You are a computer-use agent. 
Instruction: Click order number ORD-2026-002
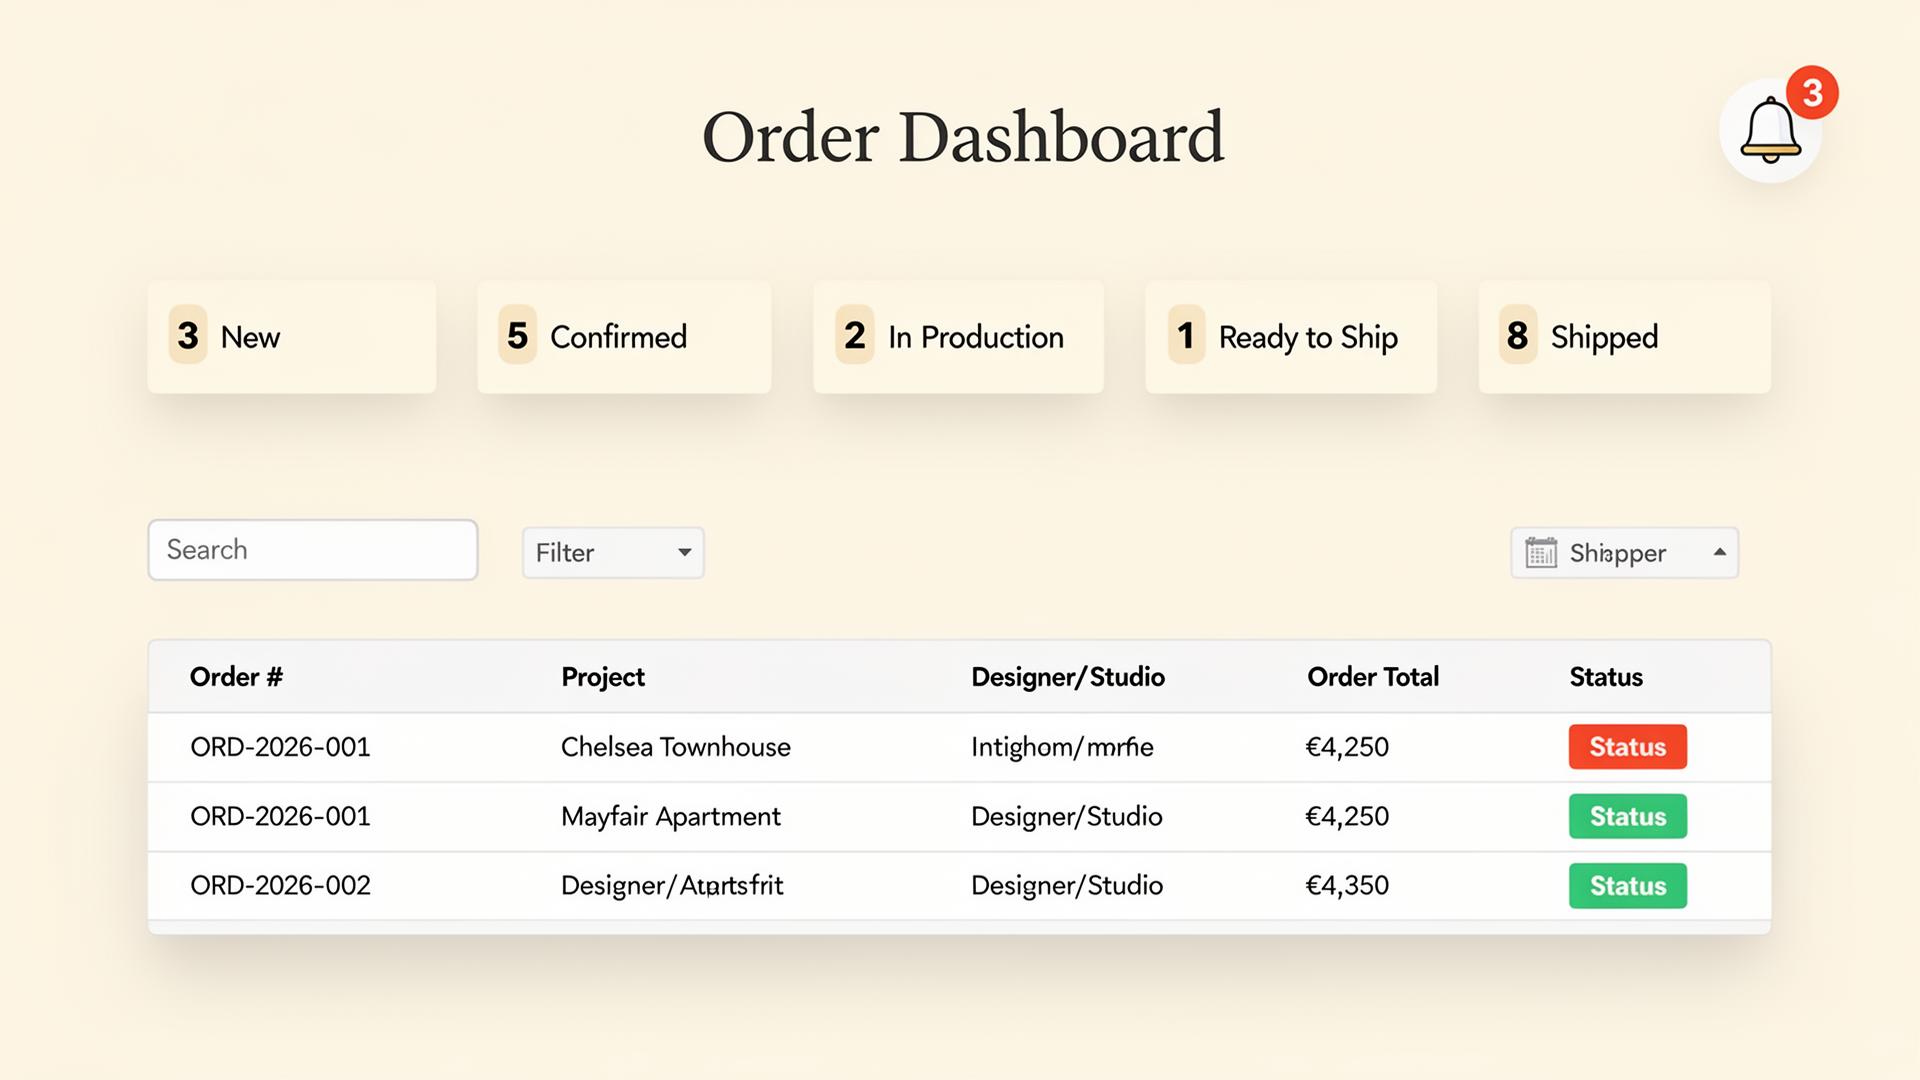280,886
